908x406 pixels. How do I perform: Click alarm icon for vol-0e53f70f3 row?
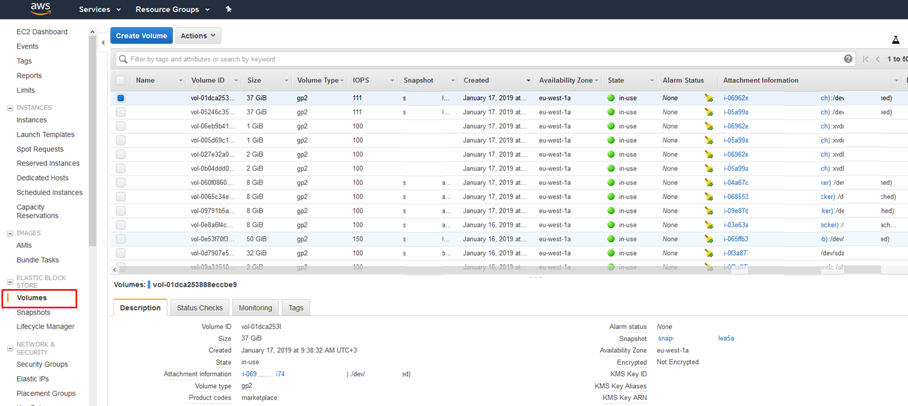point(709,239)
